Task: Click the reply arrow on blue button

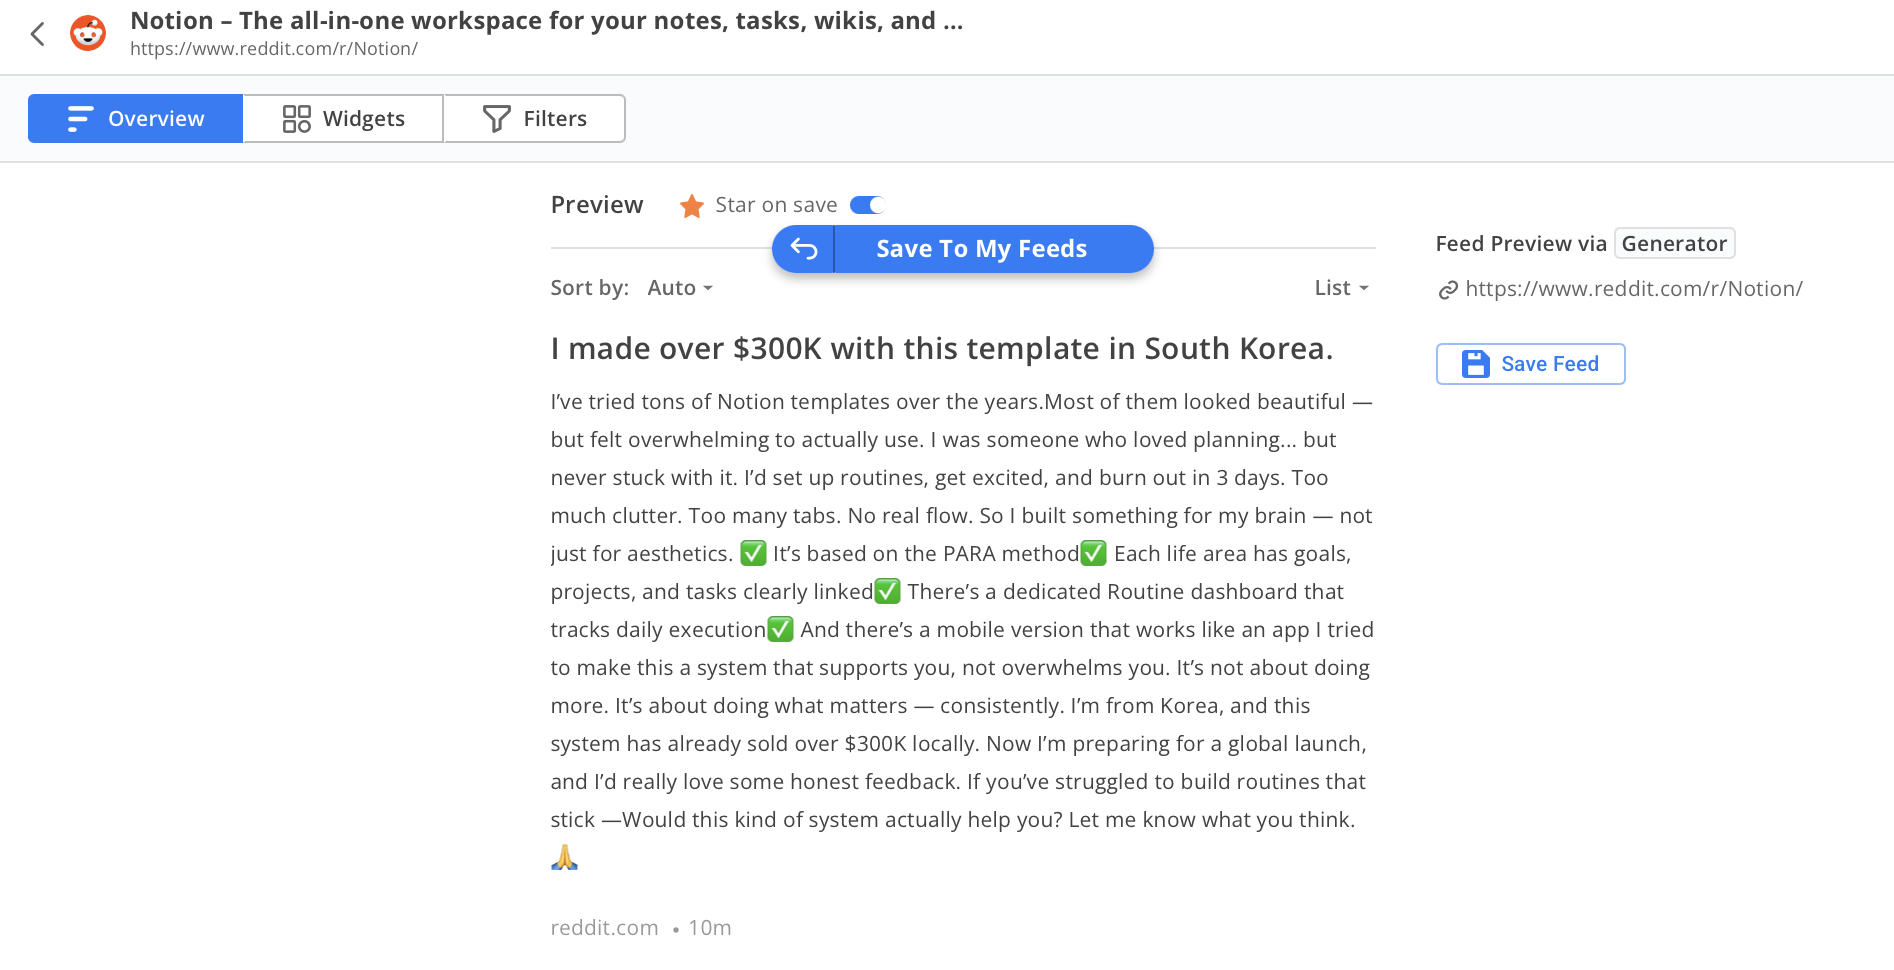Action: click(x=804, y=249)
